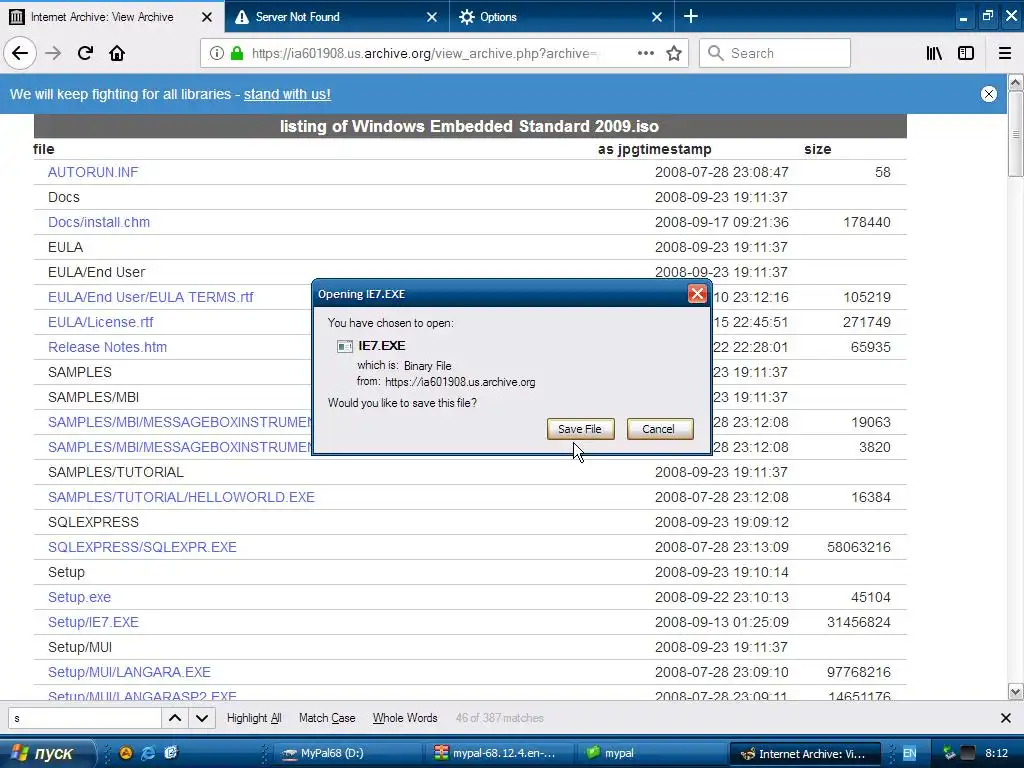Toggle Match Case in find bar

327,718
